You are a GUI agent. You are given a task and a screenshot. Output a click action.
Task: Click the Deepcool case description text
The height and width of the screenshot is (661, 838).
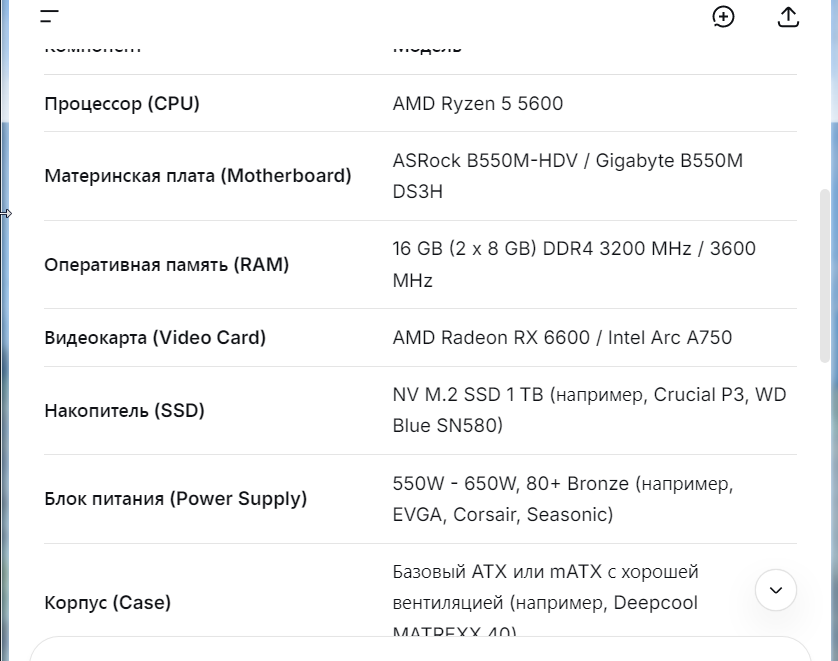pyautogui.click(x=545, y=602)
